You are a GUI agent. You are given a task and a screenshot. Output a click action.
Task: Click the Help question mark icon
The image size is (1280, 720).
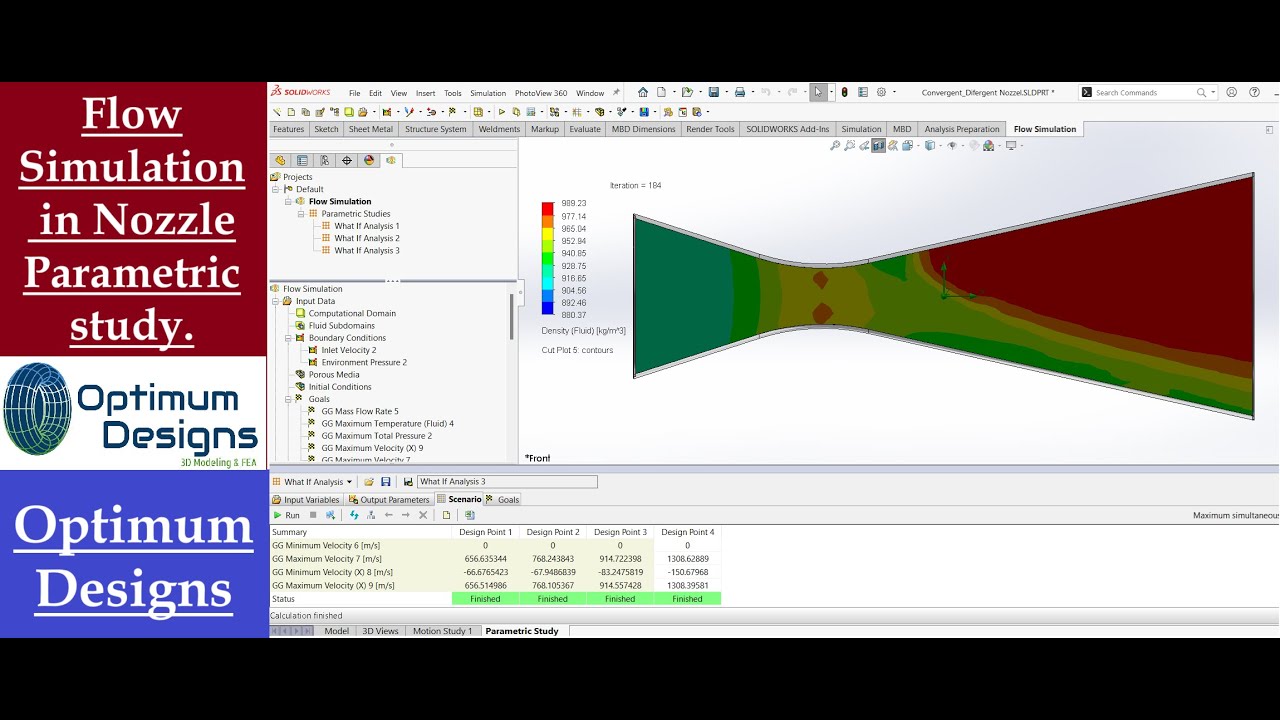(1252, 92)
